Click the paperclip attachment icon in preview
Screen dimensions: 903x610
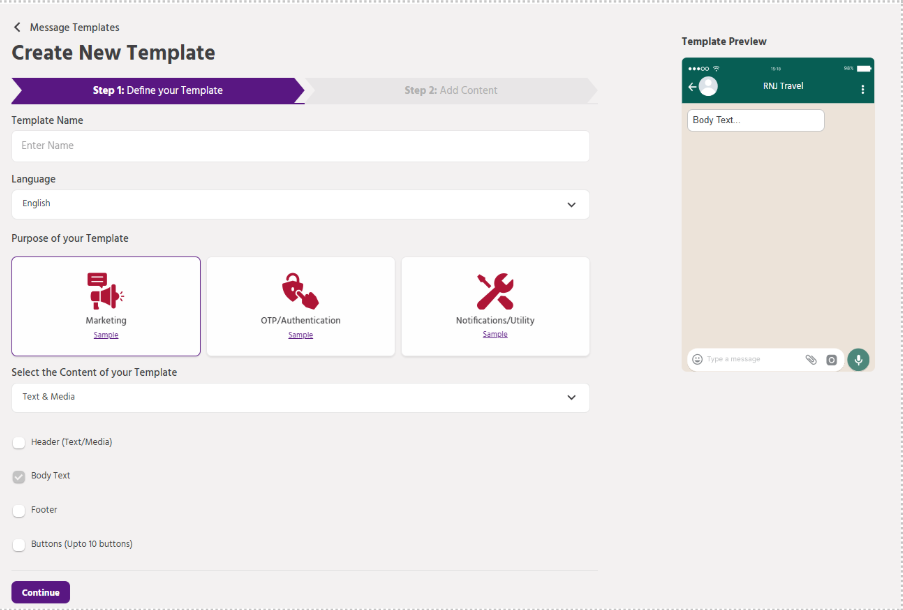811,359
